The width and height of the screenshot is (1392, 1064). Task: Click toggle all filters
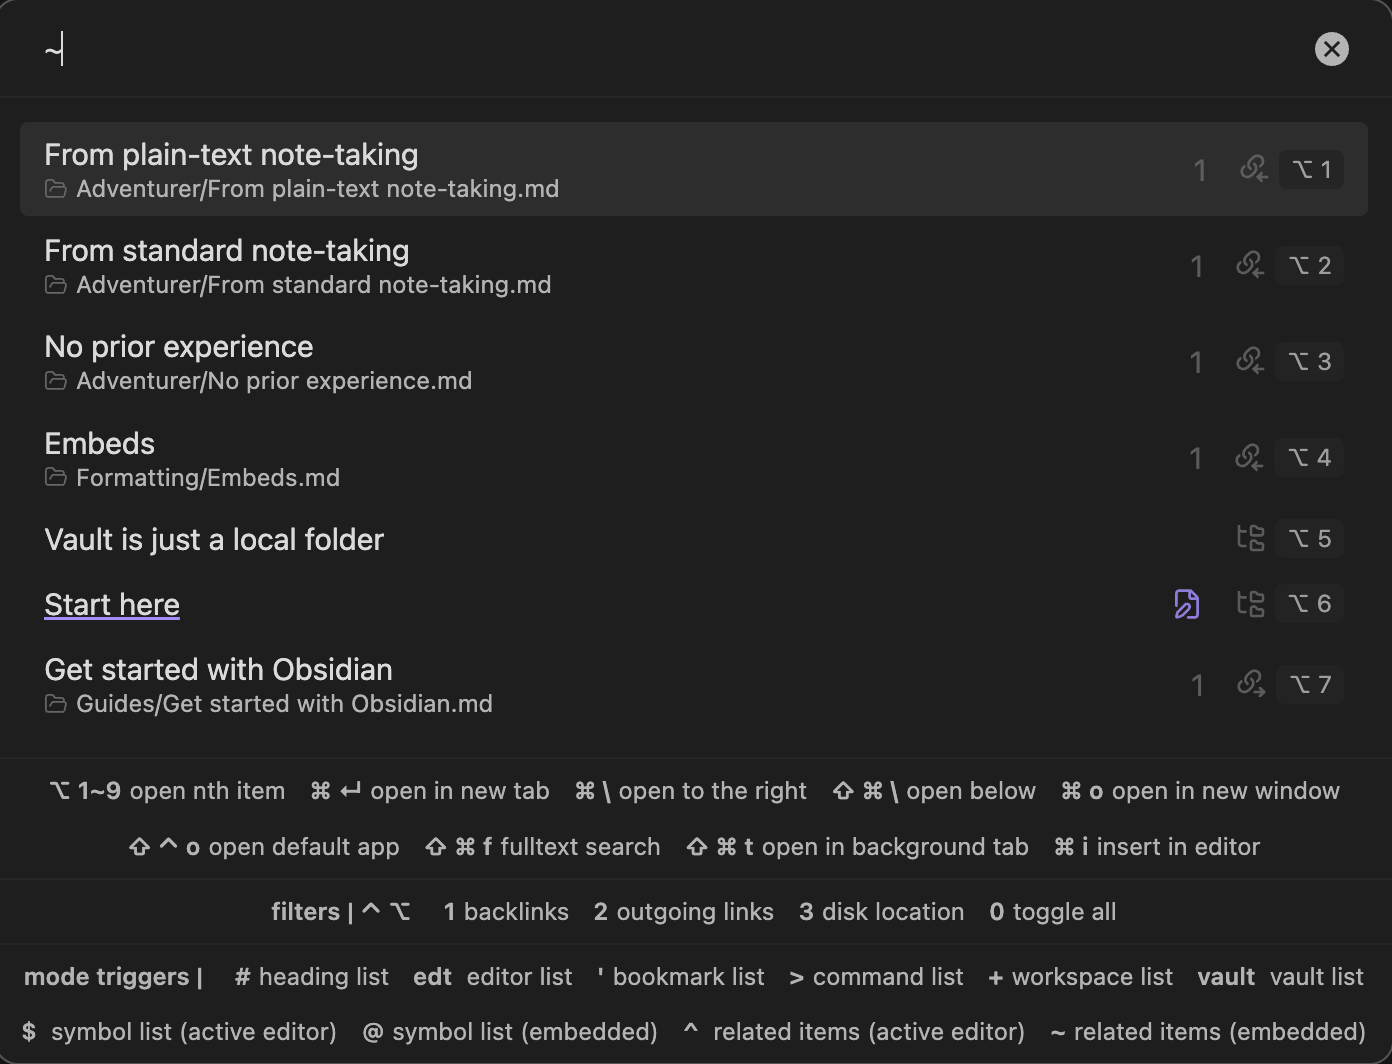(1052, 912)
